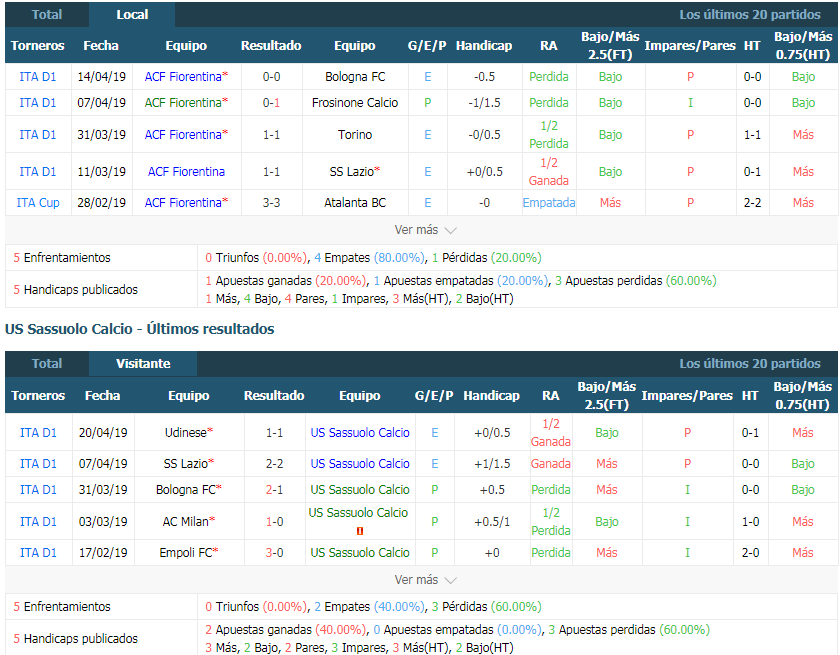
Task: Select the Visitante tab
Action: [x=143, y=364]
